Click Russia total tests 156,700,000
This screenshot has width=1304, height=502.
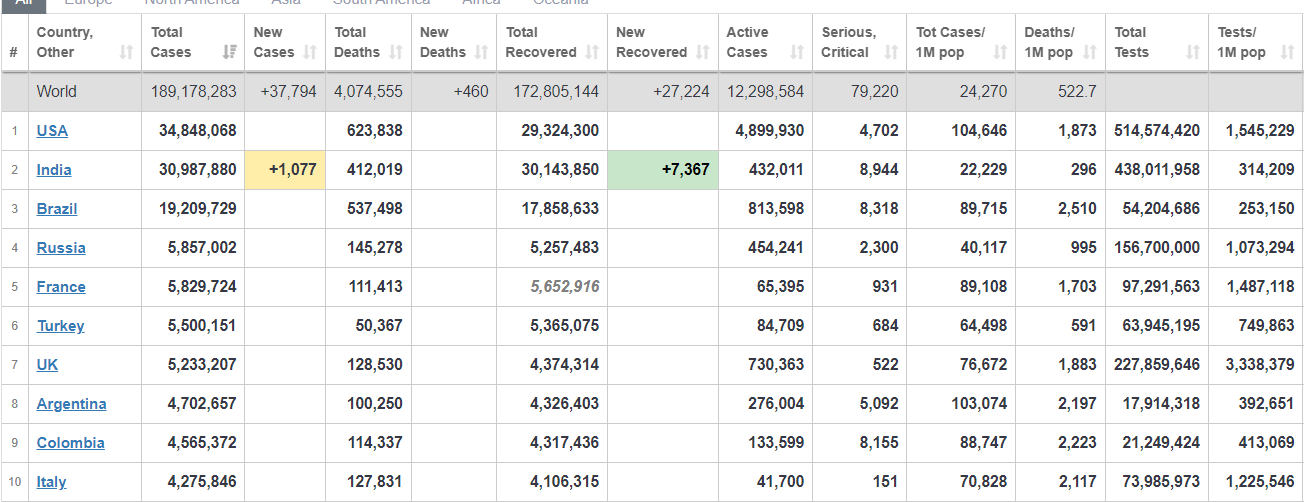[1157, 247]
